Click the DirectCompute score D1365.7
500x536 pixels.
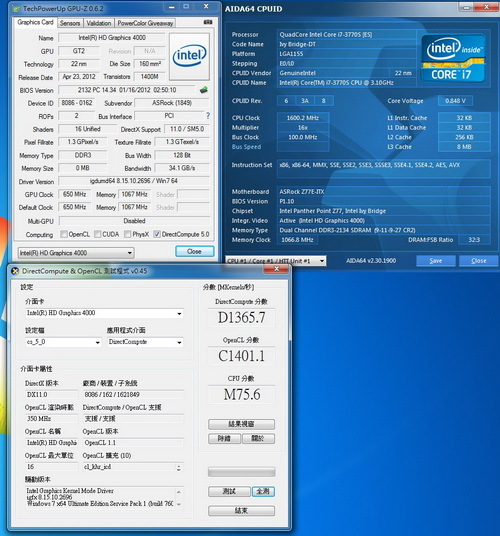(x=241, y=318)
